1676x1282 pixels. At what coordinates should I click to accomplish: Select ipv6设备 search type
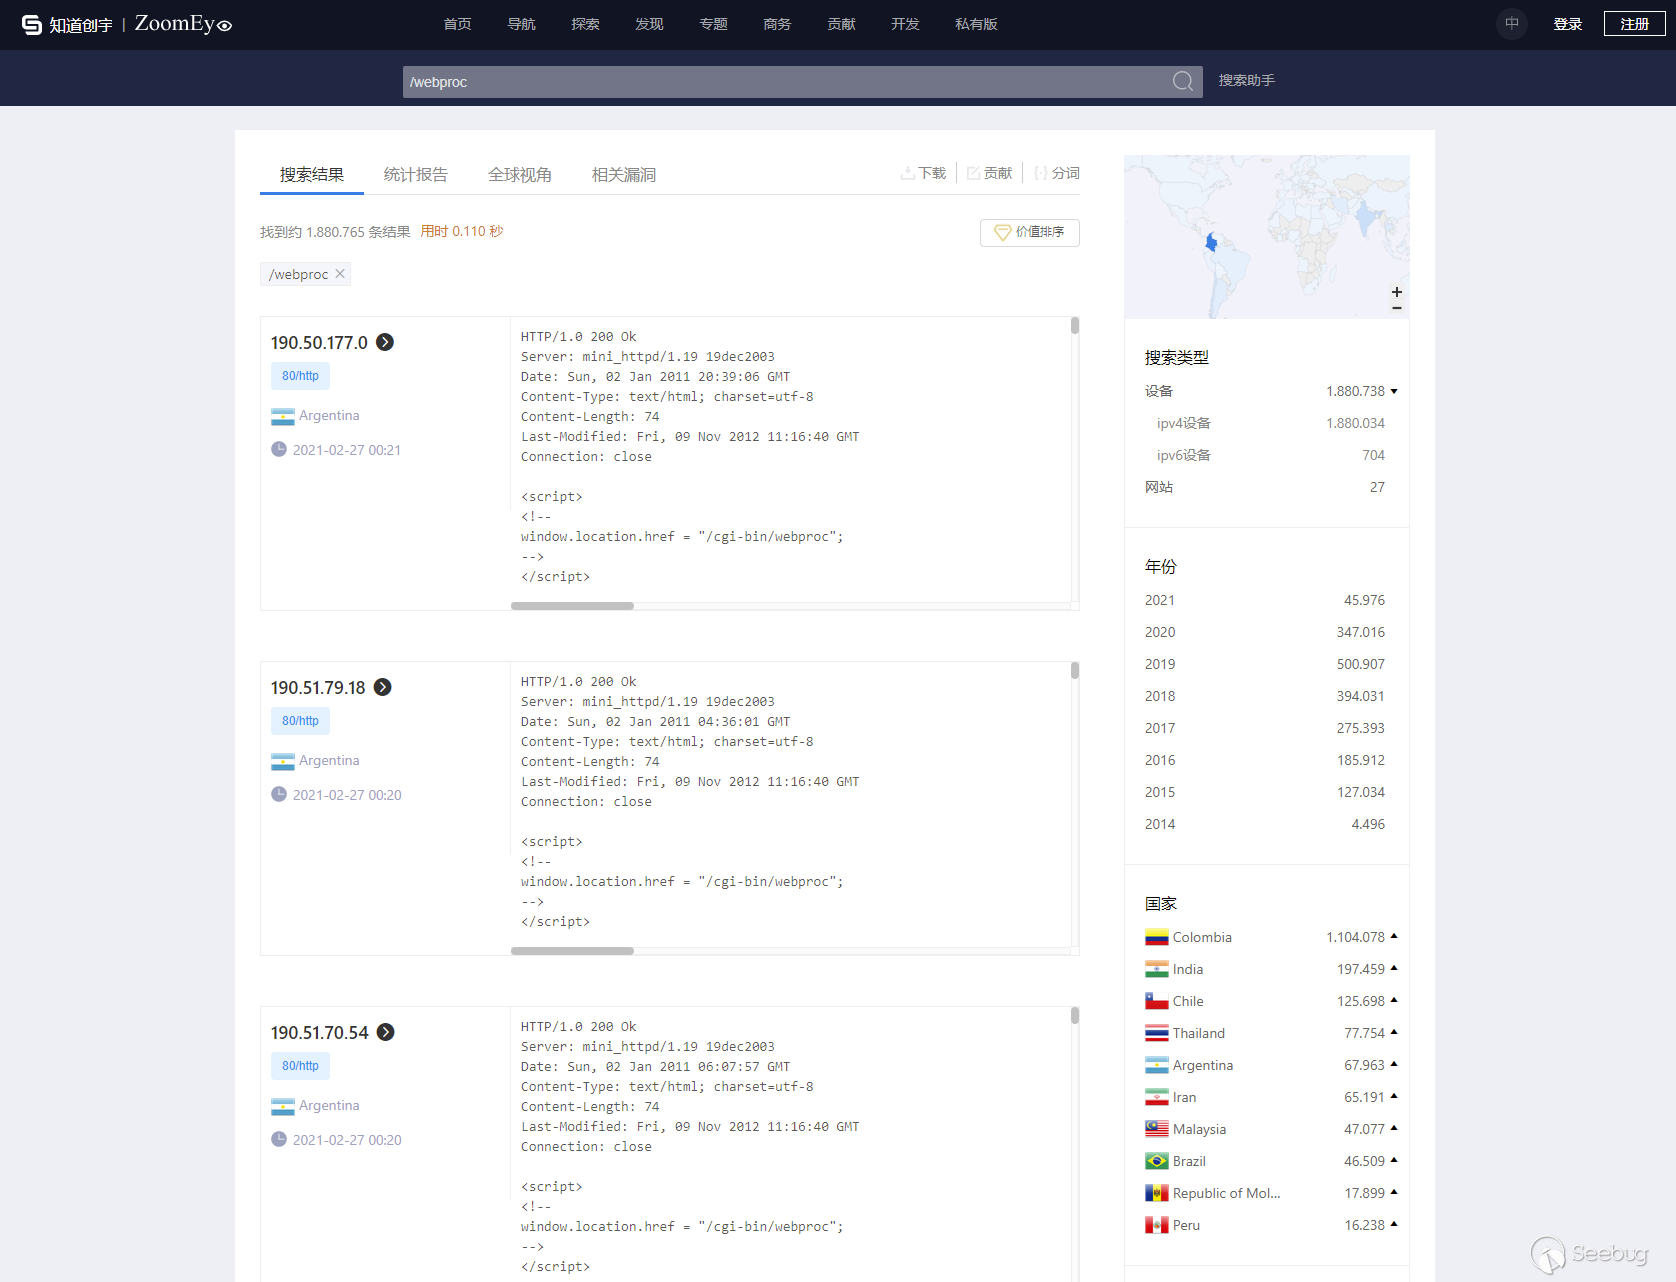point(1271,455)
